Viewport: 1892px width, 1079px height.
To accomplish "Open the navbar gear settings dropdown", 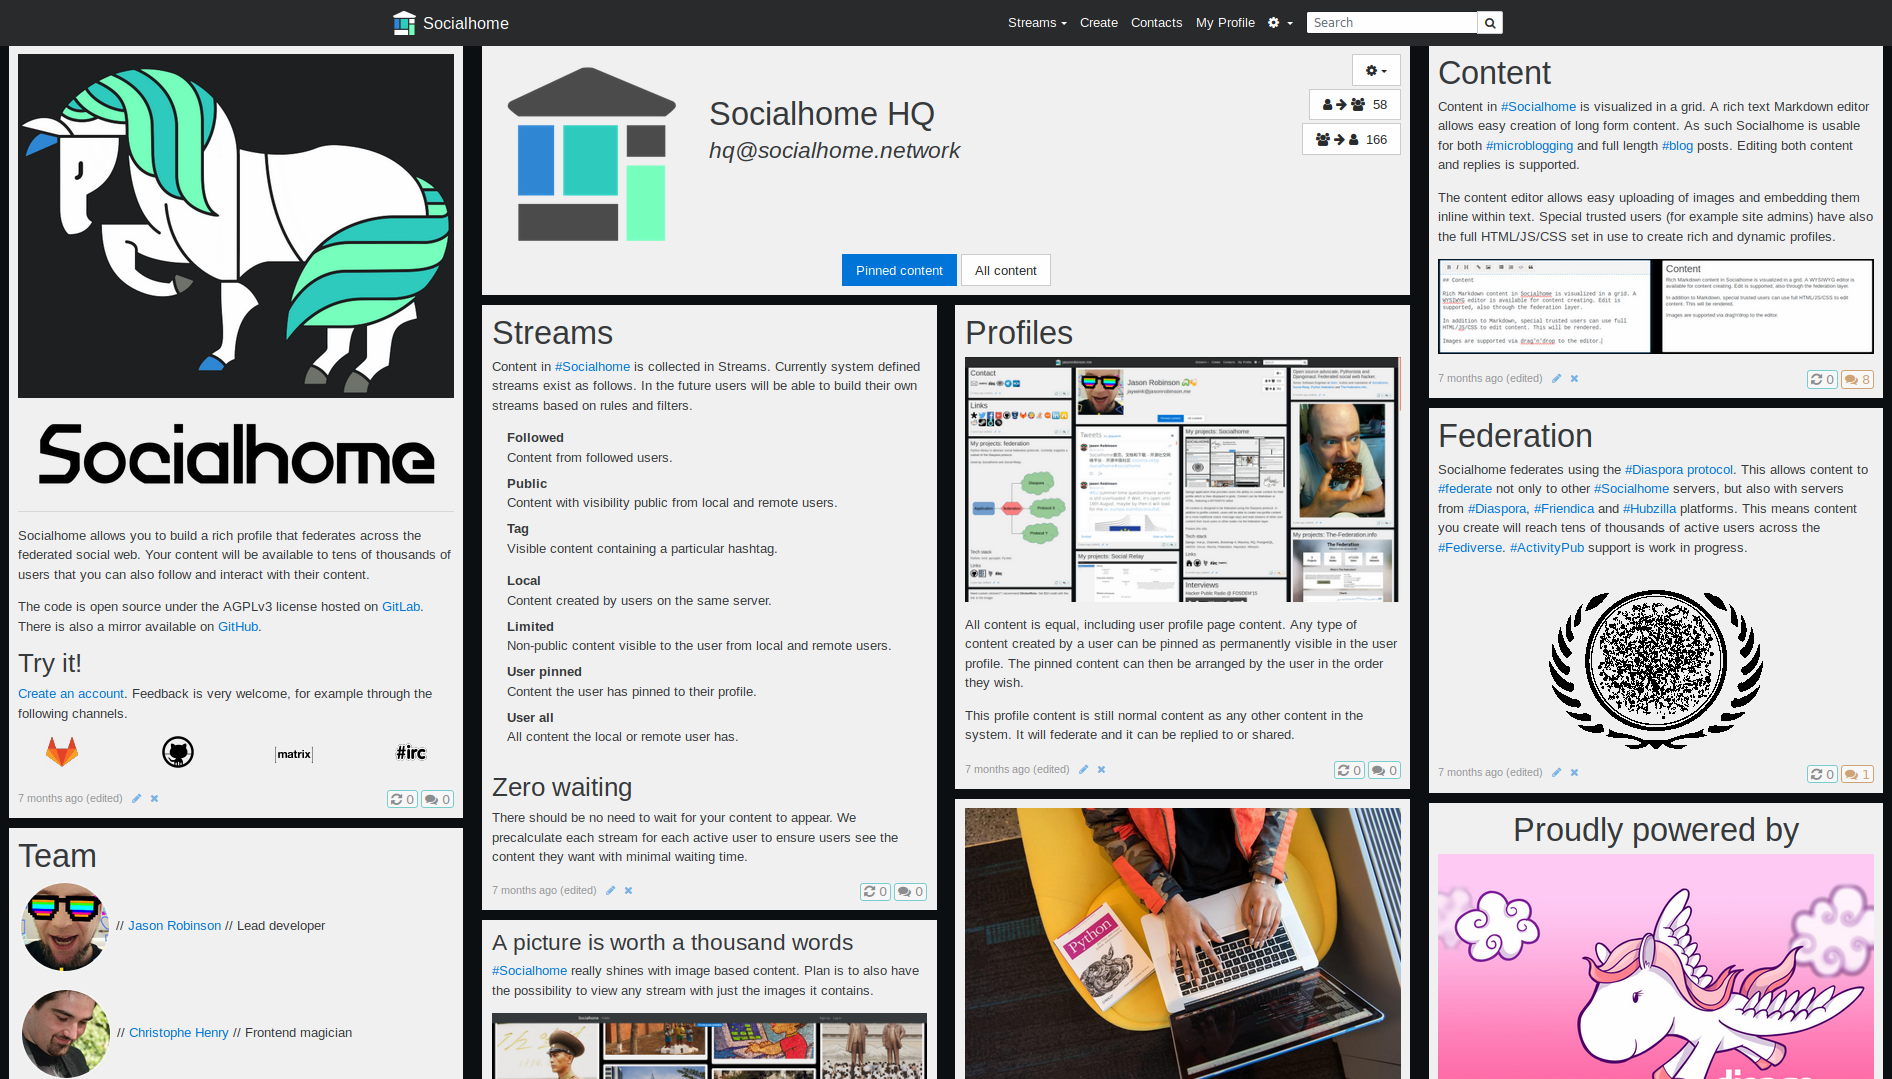I will tap(1280, 23).
